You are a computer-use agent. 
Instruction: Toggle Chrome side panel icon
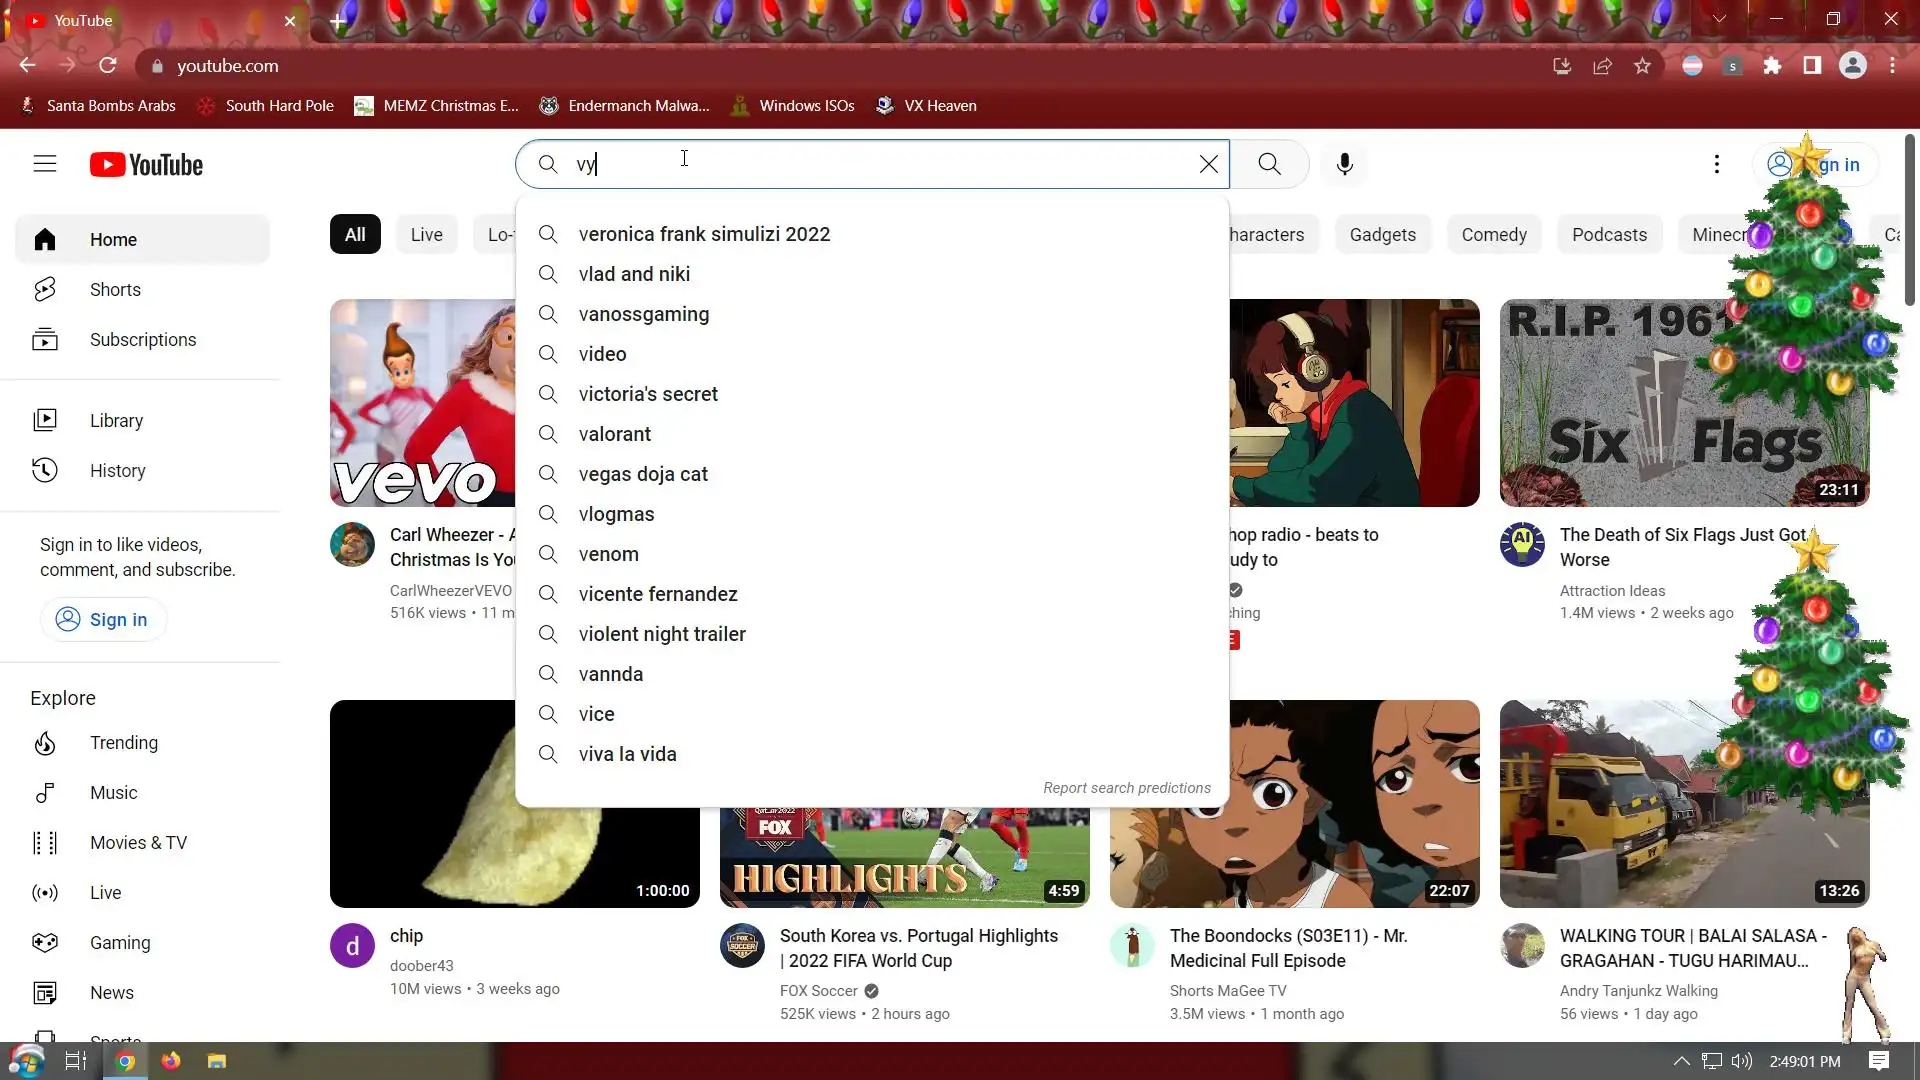1812,66
